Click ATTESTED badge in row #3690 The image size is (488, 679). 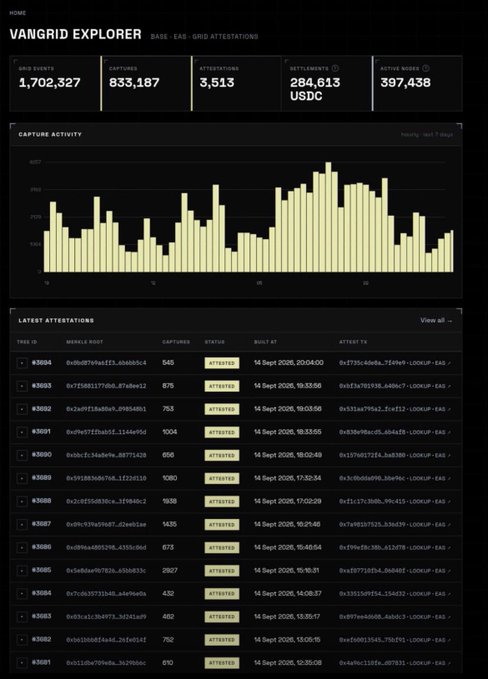[222, 455]
